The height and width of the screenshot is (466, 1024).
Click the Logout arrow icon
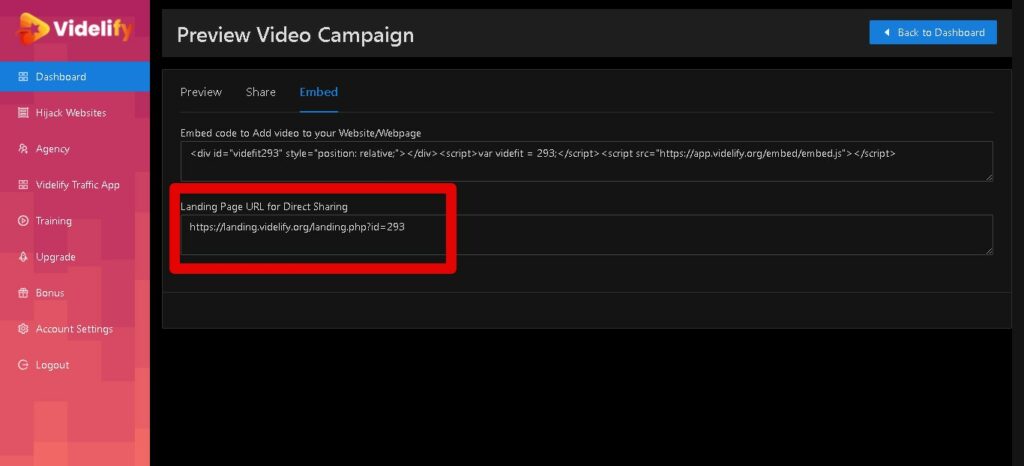pyautogui.click(x=23, y=365)
